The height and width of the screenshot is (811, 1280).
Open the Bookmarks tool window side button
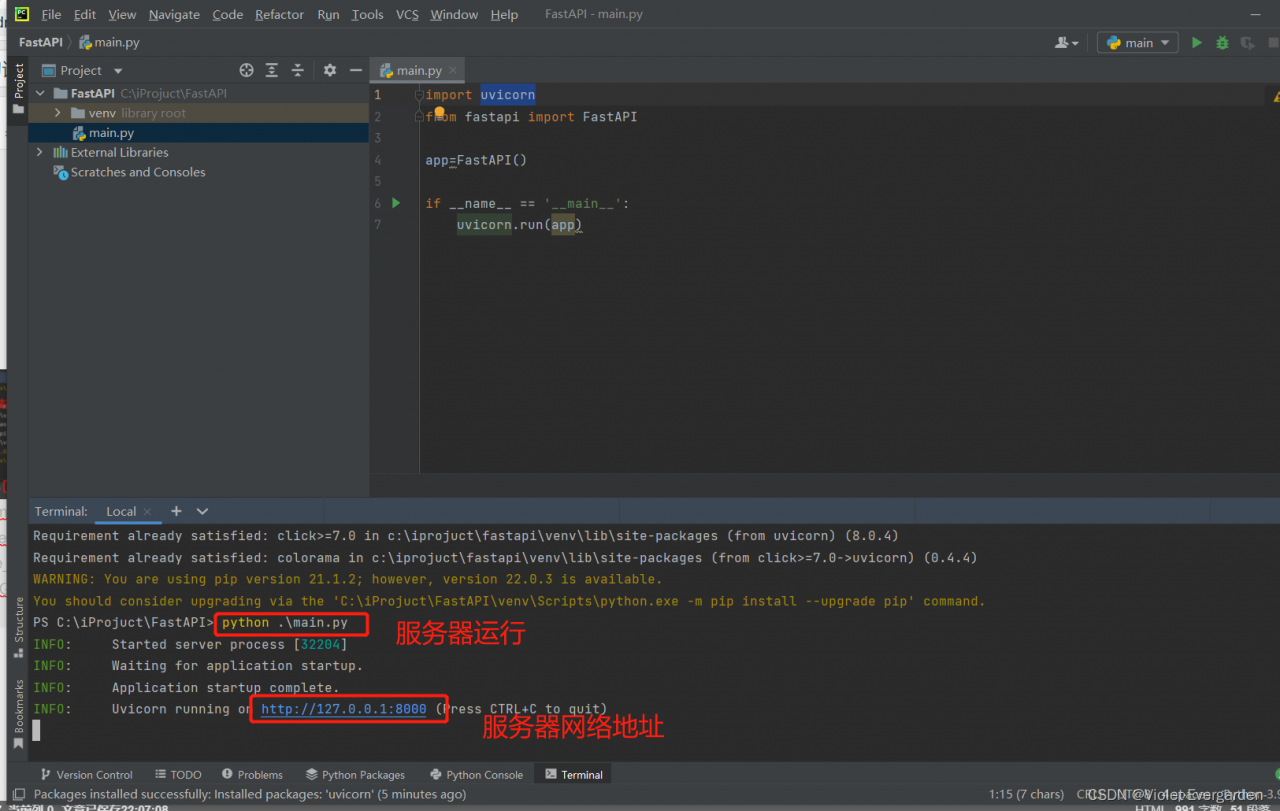click(18, 714)
